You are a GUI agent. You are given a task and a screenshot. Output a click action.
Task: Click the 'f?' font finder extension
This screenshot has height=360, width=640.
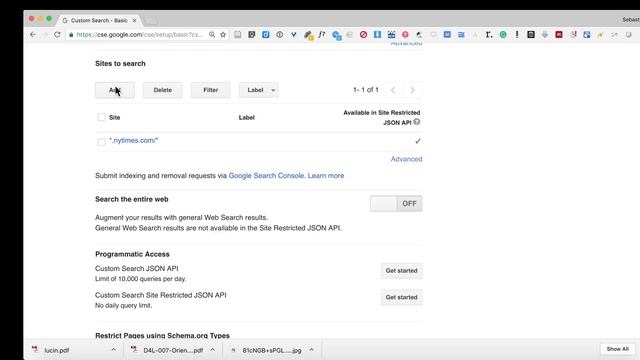point(322,35)
